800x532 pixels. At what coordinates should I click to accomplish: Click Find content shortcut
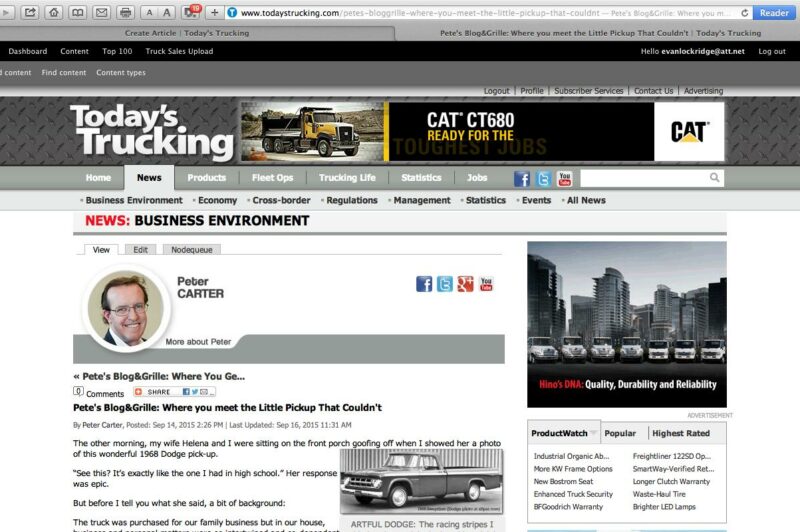point(64,72)
